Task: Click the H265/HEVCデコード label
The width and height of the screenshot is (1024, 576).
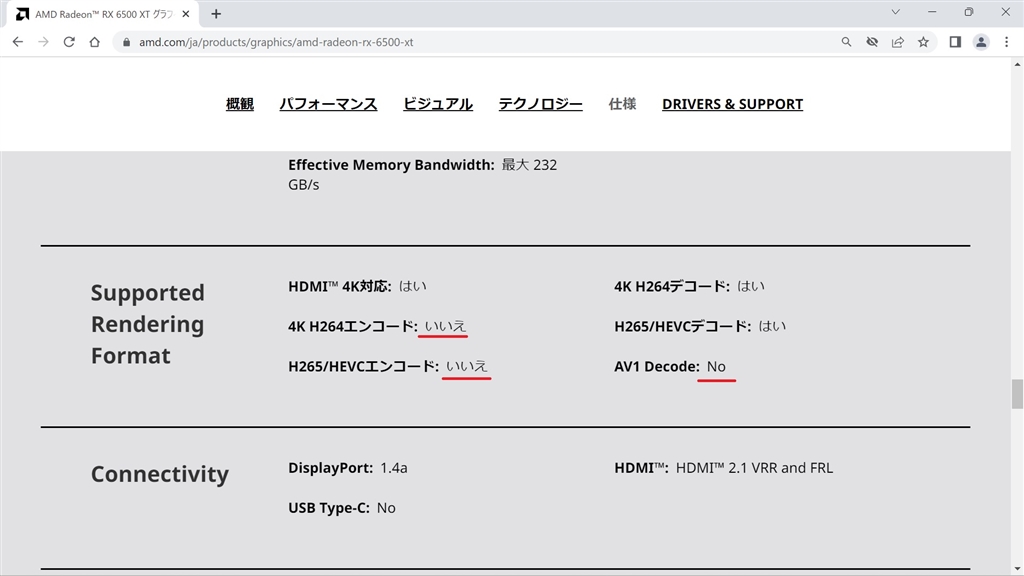Action: (682, 326)
